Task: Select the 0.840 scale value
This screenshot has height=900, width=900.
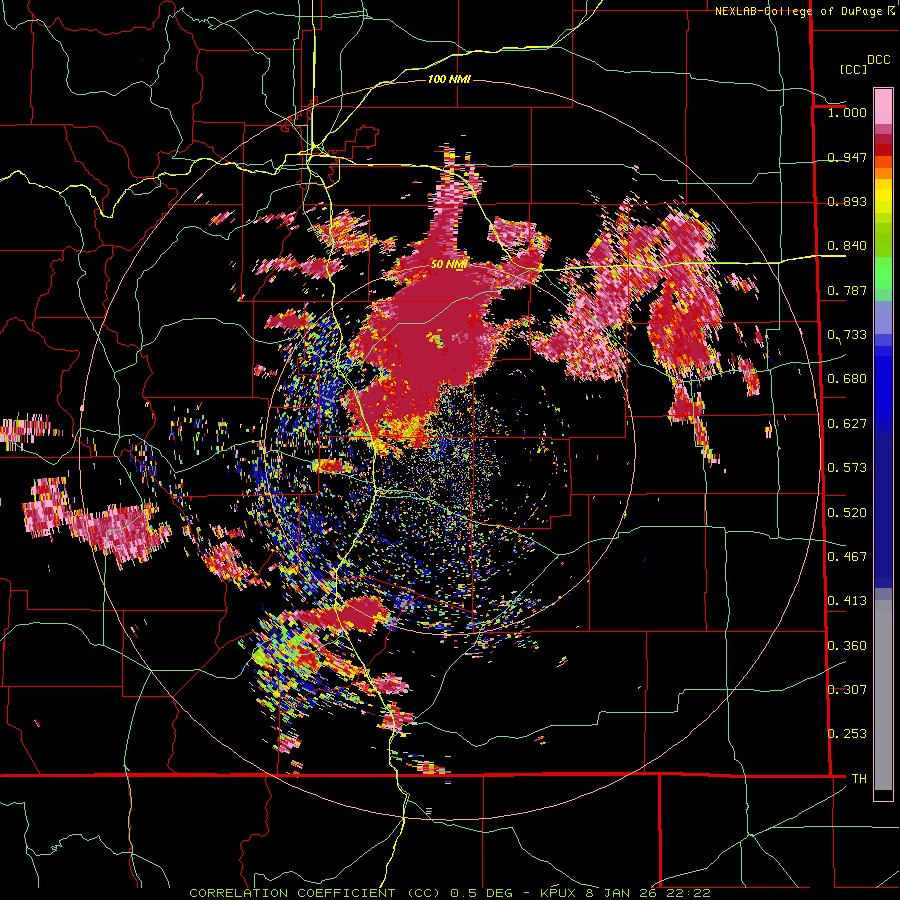Action: click(847, 246)
